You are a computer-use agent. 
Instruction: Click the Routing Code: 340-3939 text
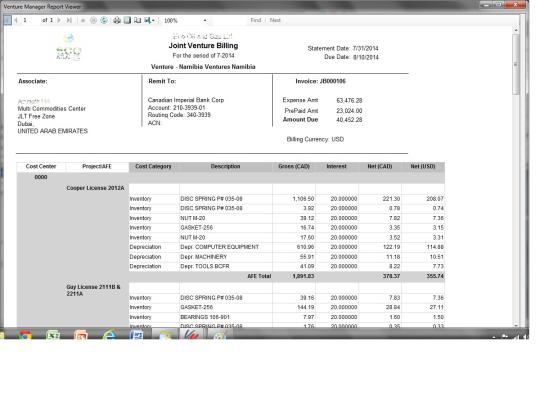[x=179, y=115]
